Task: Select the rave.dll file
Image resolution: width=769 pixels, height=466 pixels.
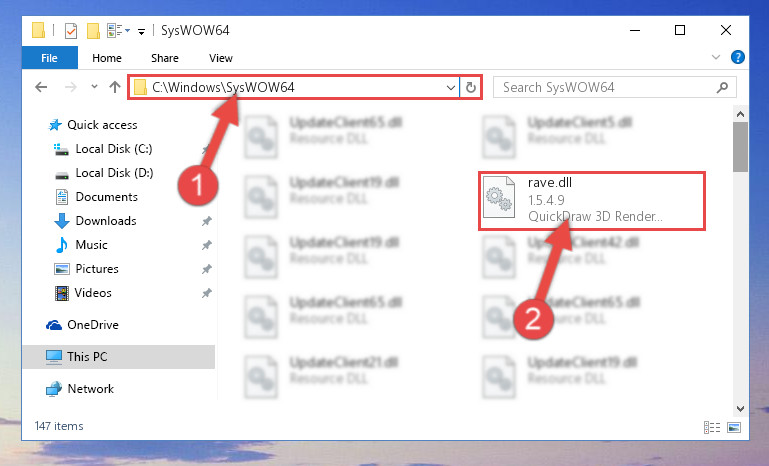Action: 592,201
